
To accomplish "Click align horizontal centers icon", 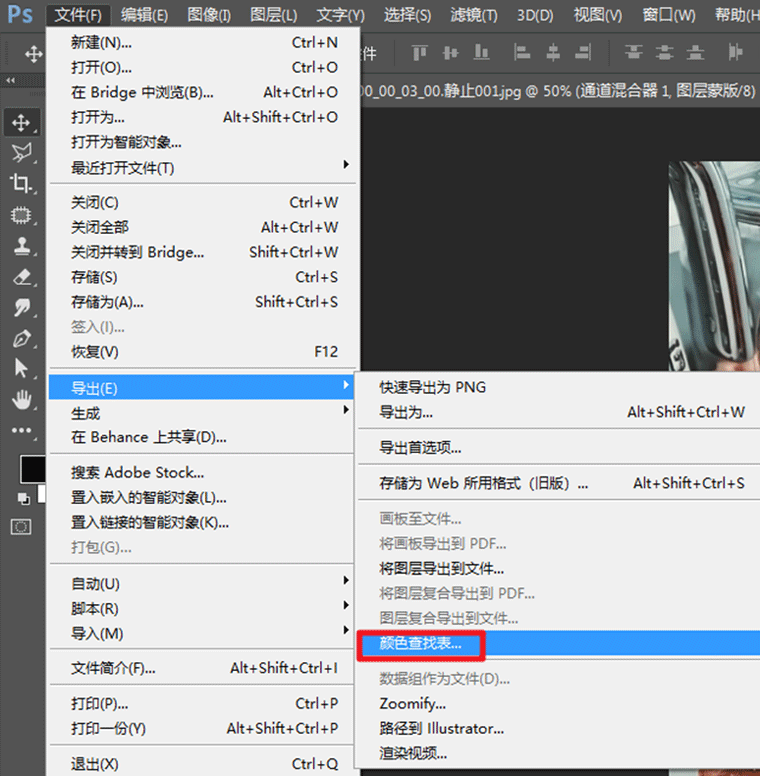I will 553,52.
